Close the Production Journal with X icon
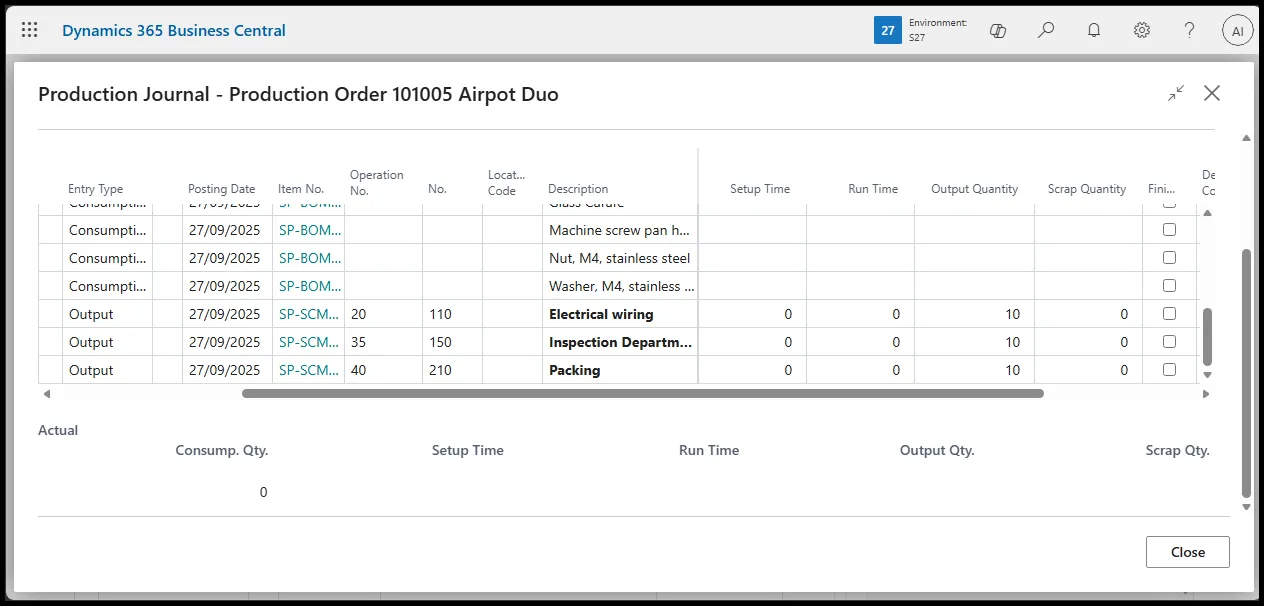Viewport: 1264px width, 606px height. tap(1212, 93)
